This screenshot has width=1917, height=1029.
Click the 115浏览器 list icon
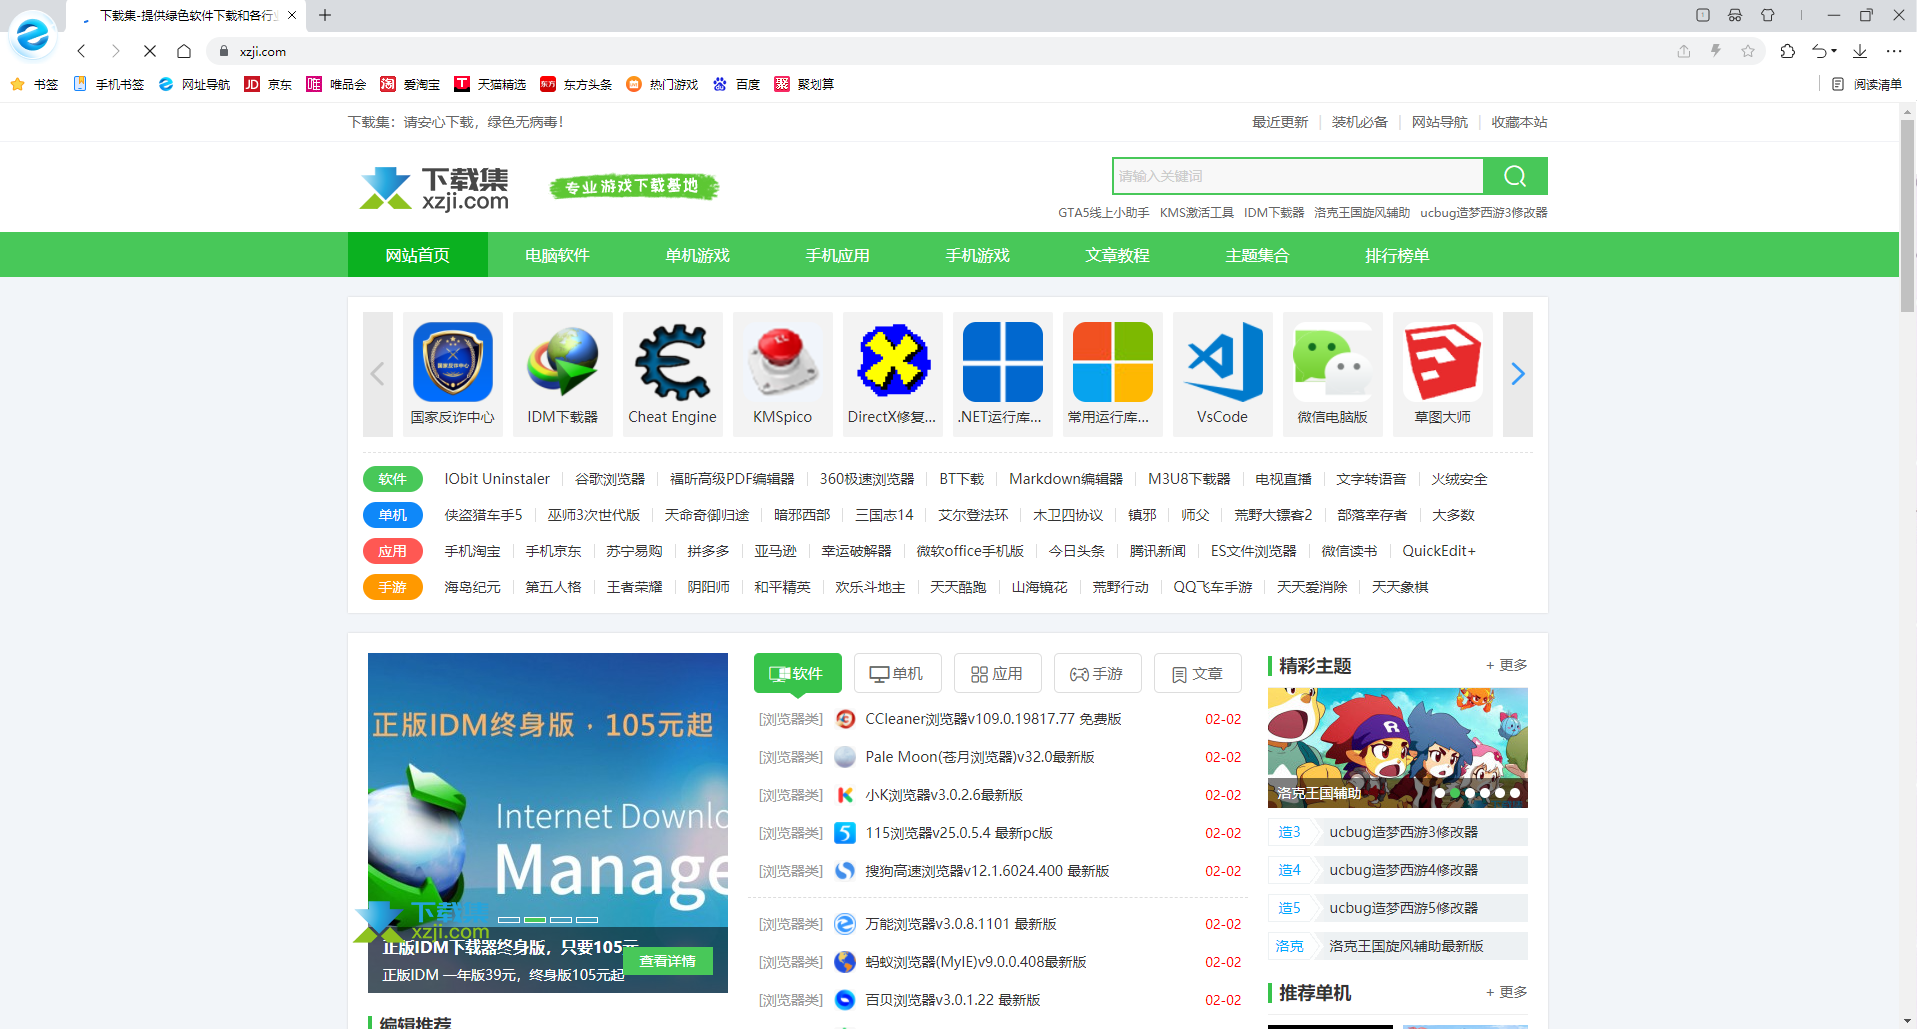pos(845,833)
